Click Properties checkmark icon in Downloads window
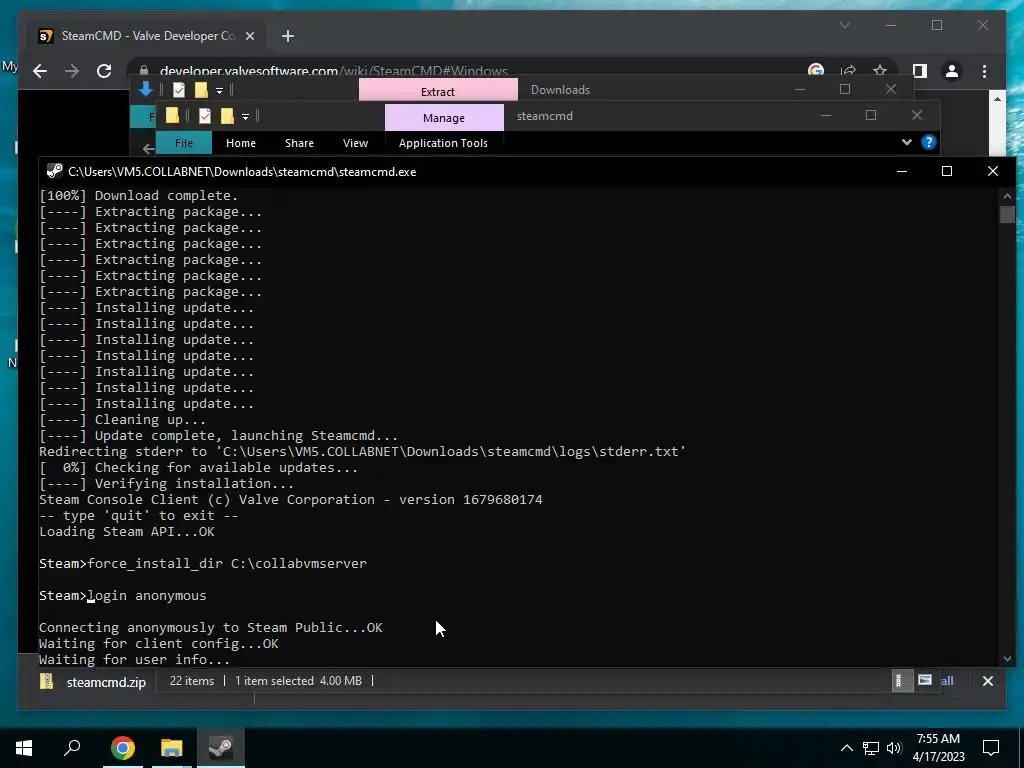 pos(178,90)
